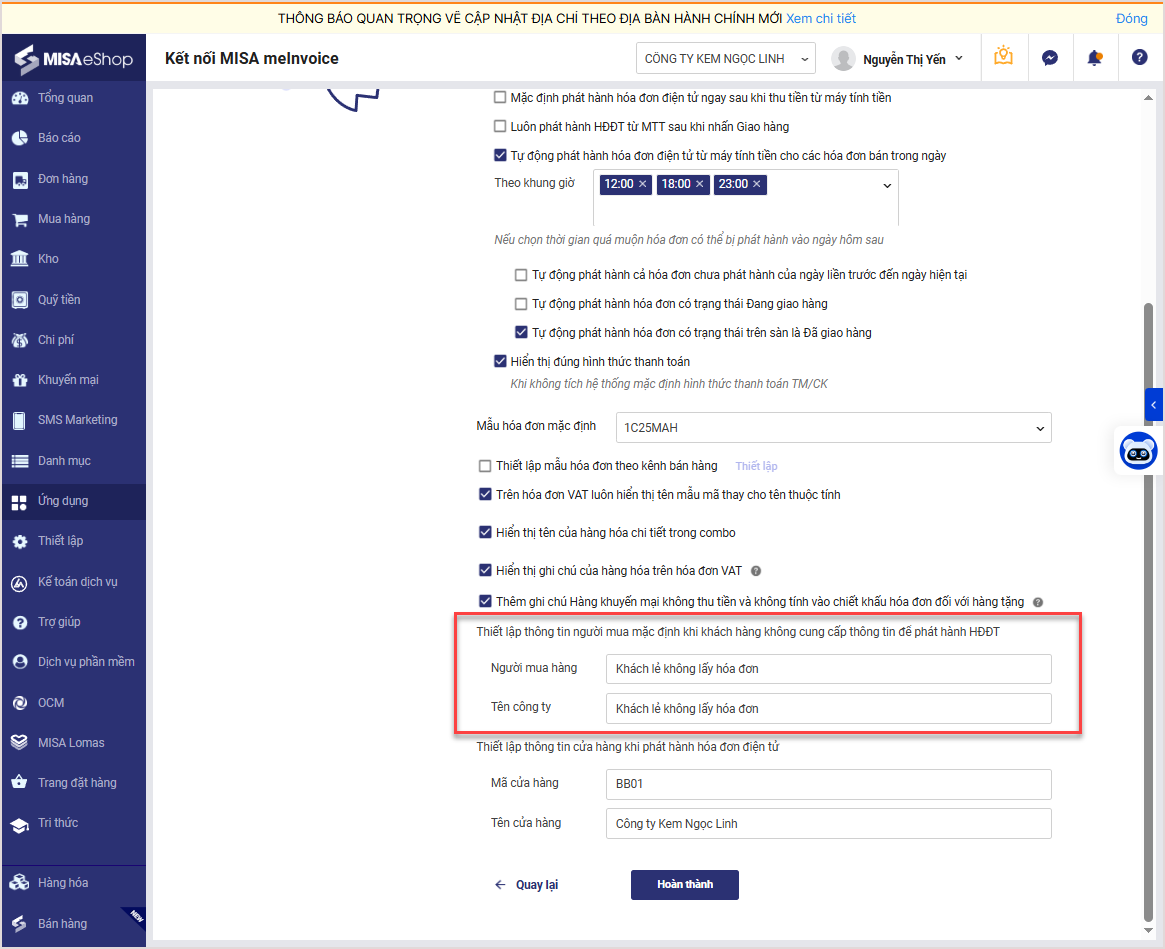Click the Kế toán dịch vụ icon
Viewport: 1165px width, 949px height.
[20, 583]
